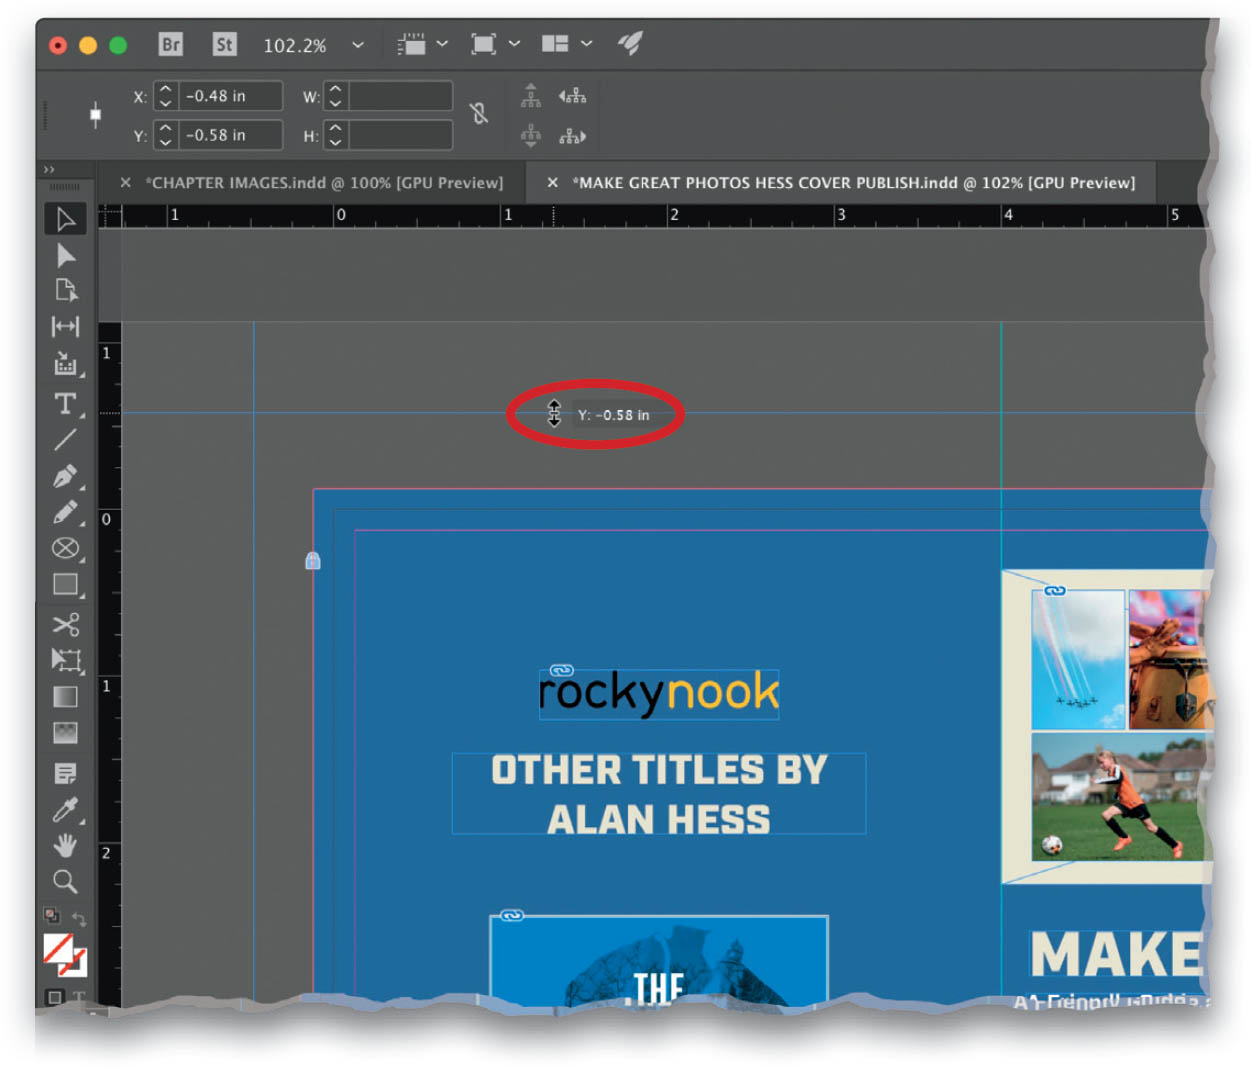Click the link badge on book cover frame
Image resolution: width=1252 pixels, height=1067 pixels.
[511, 915]
